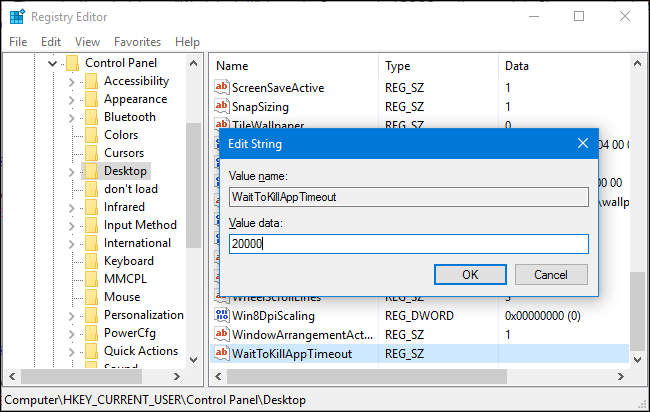Click the Win8DpiScaling DWORD value icon
Viewport: 650px width, 412px height.
click(x=222, y=316)
